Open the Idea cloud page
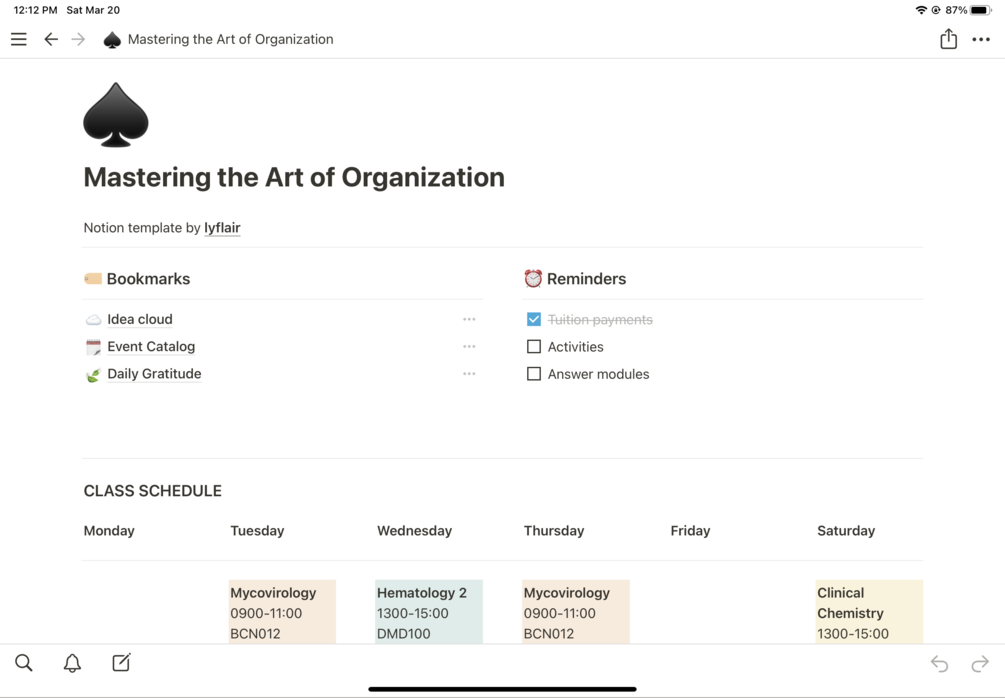Viewport: 1005px width, 698px height. [x=140, y=319]
